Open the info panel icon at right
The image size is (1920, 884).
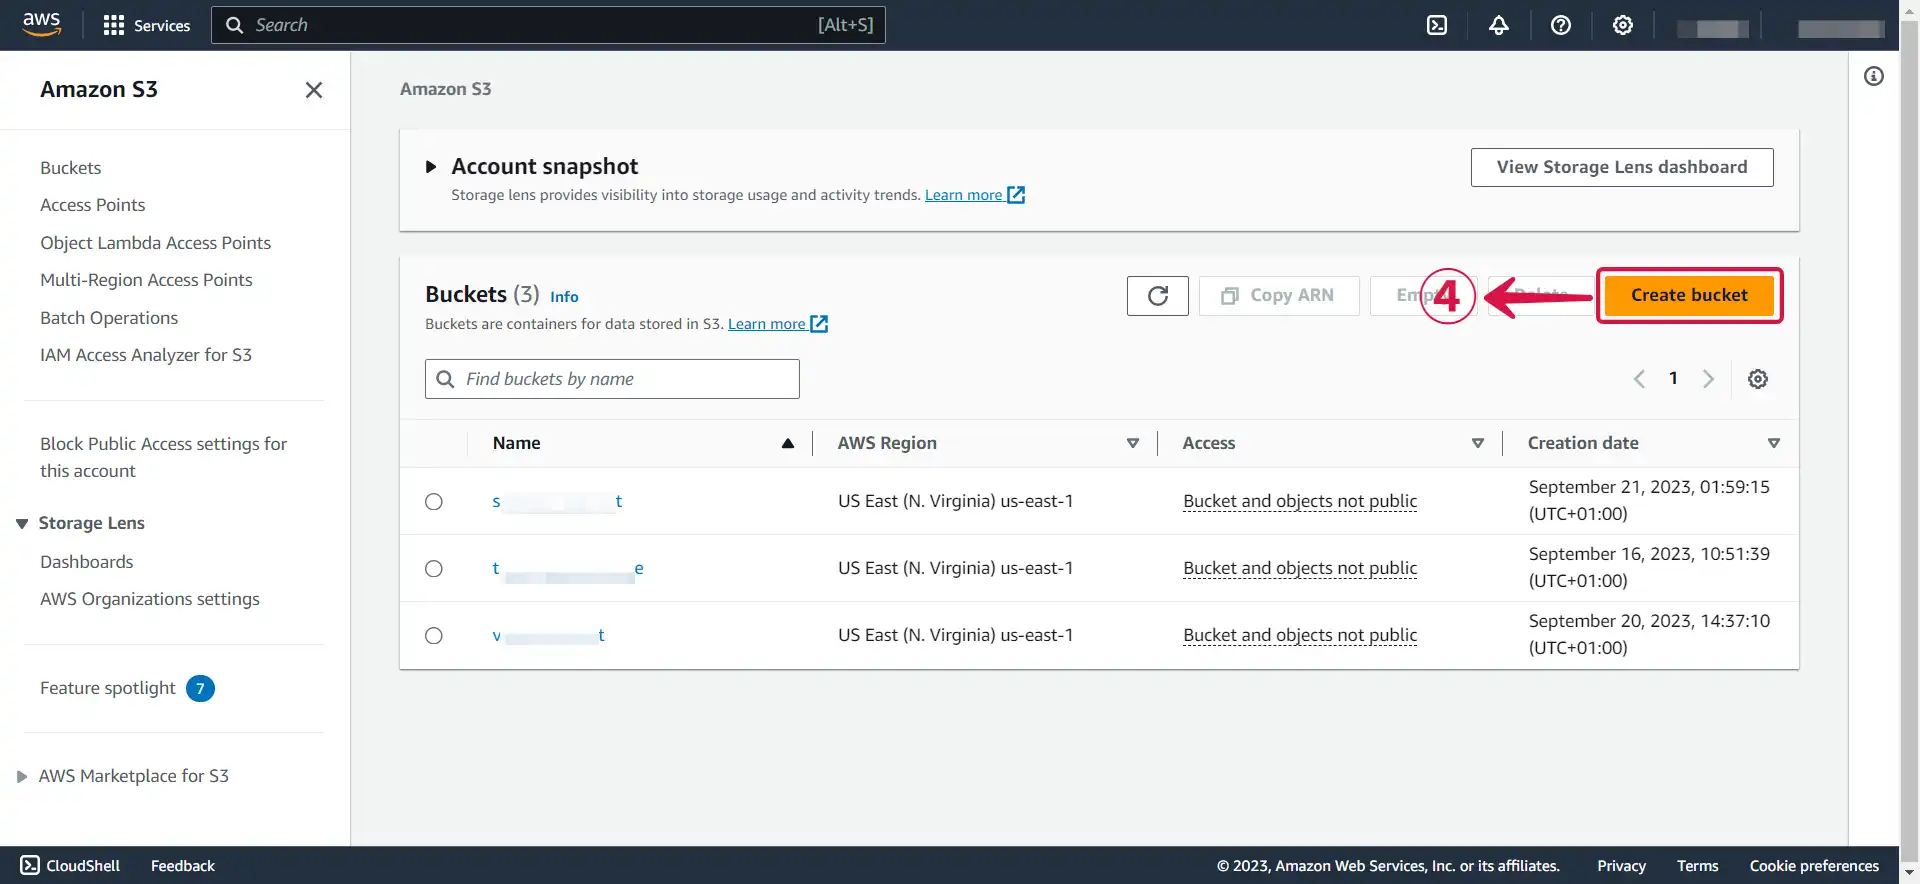[x=1874, y=76]
